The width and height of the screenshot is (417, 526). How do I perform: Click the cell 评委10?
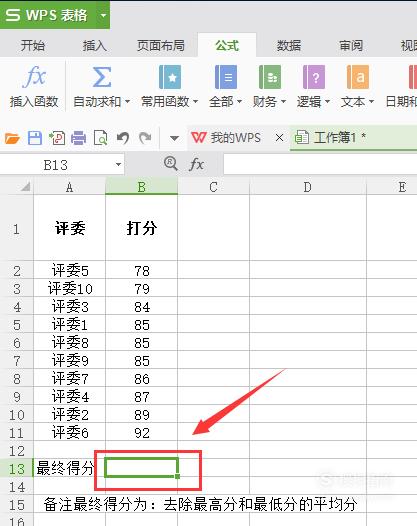tap(69, 288)
